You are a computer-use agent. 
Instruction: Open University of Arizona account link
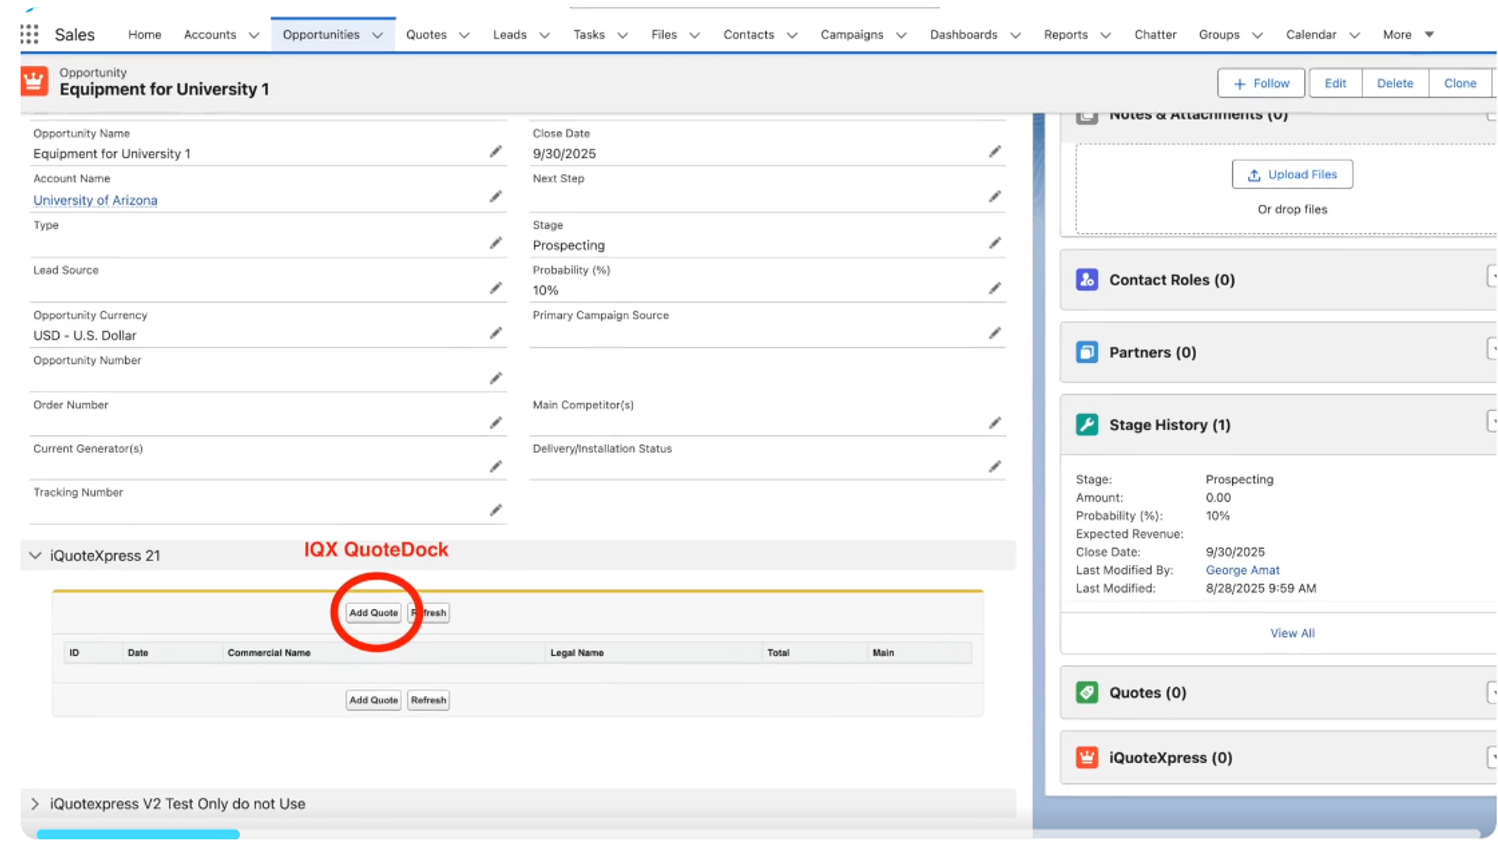click(95, 200)
